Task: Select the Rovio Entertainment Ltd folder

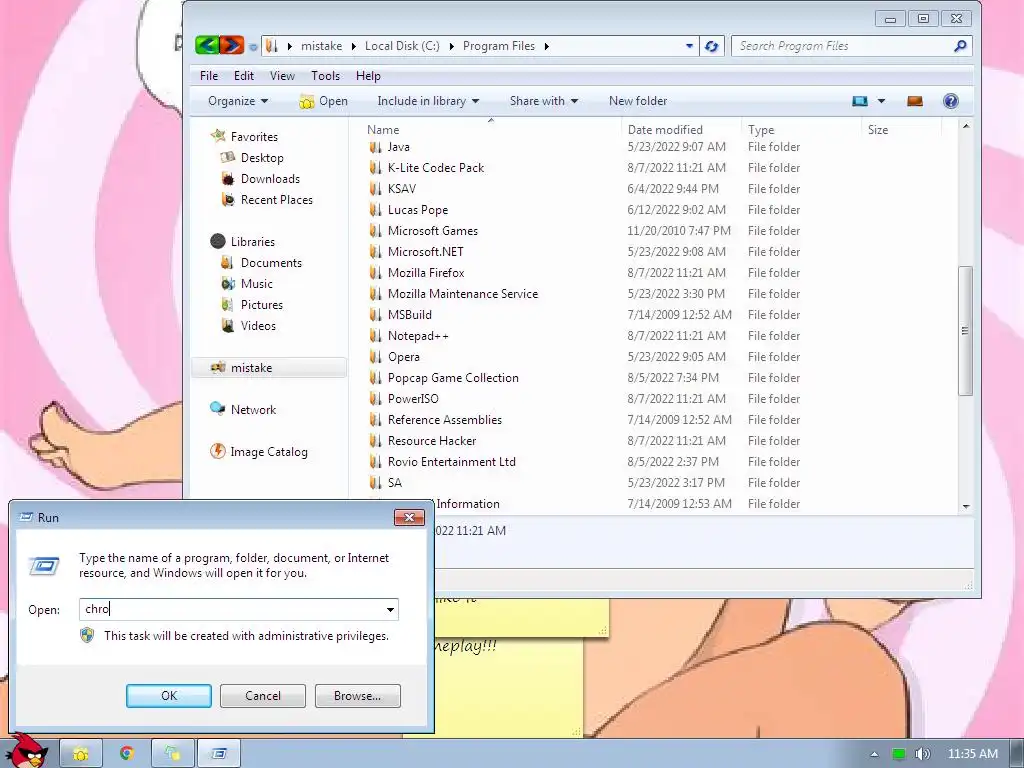Action: (452, 462)
